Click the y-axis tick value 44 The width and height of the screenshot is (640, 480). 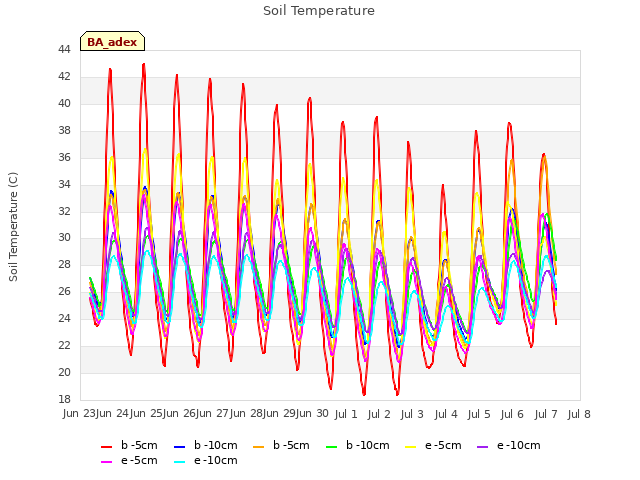(x=64, y=50)
